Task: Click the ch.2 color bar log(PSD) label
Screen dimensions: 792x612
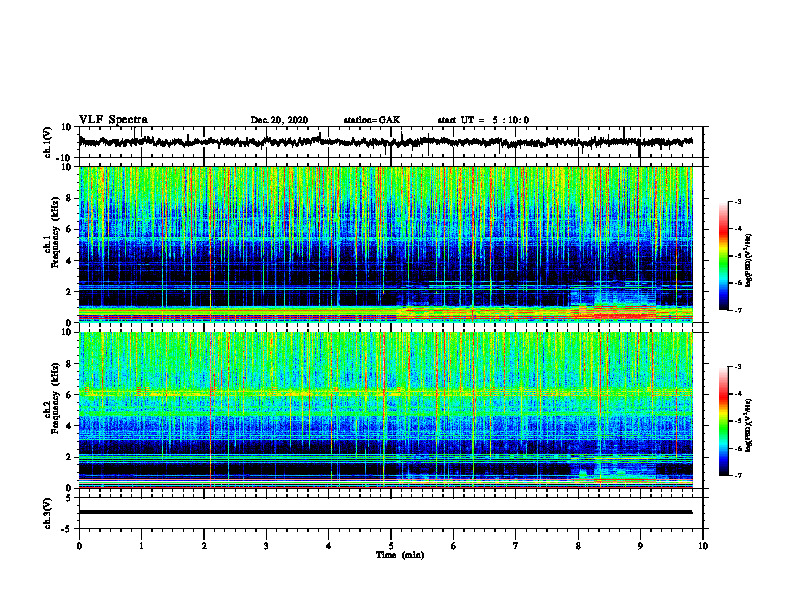Action: [749, 425]
